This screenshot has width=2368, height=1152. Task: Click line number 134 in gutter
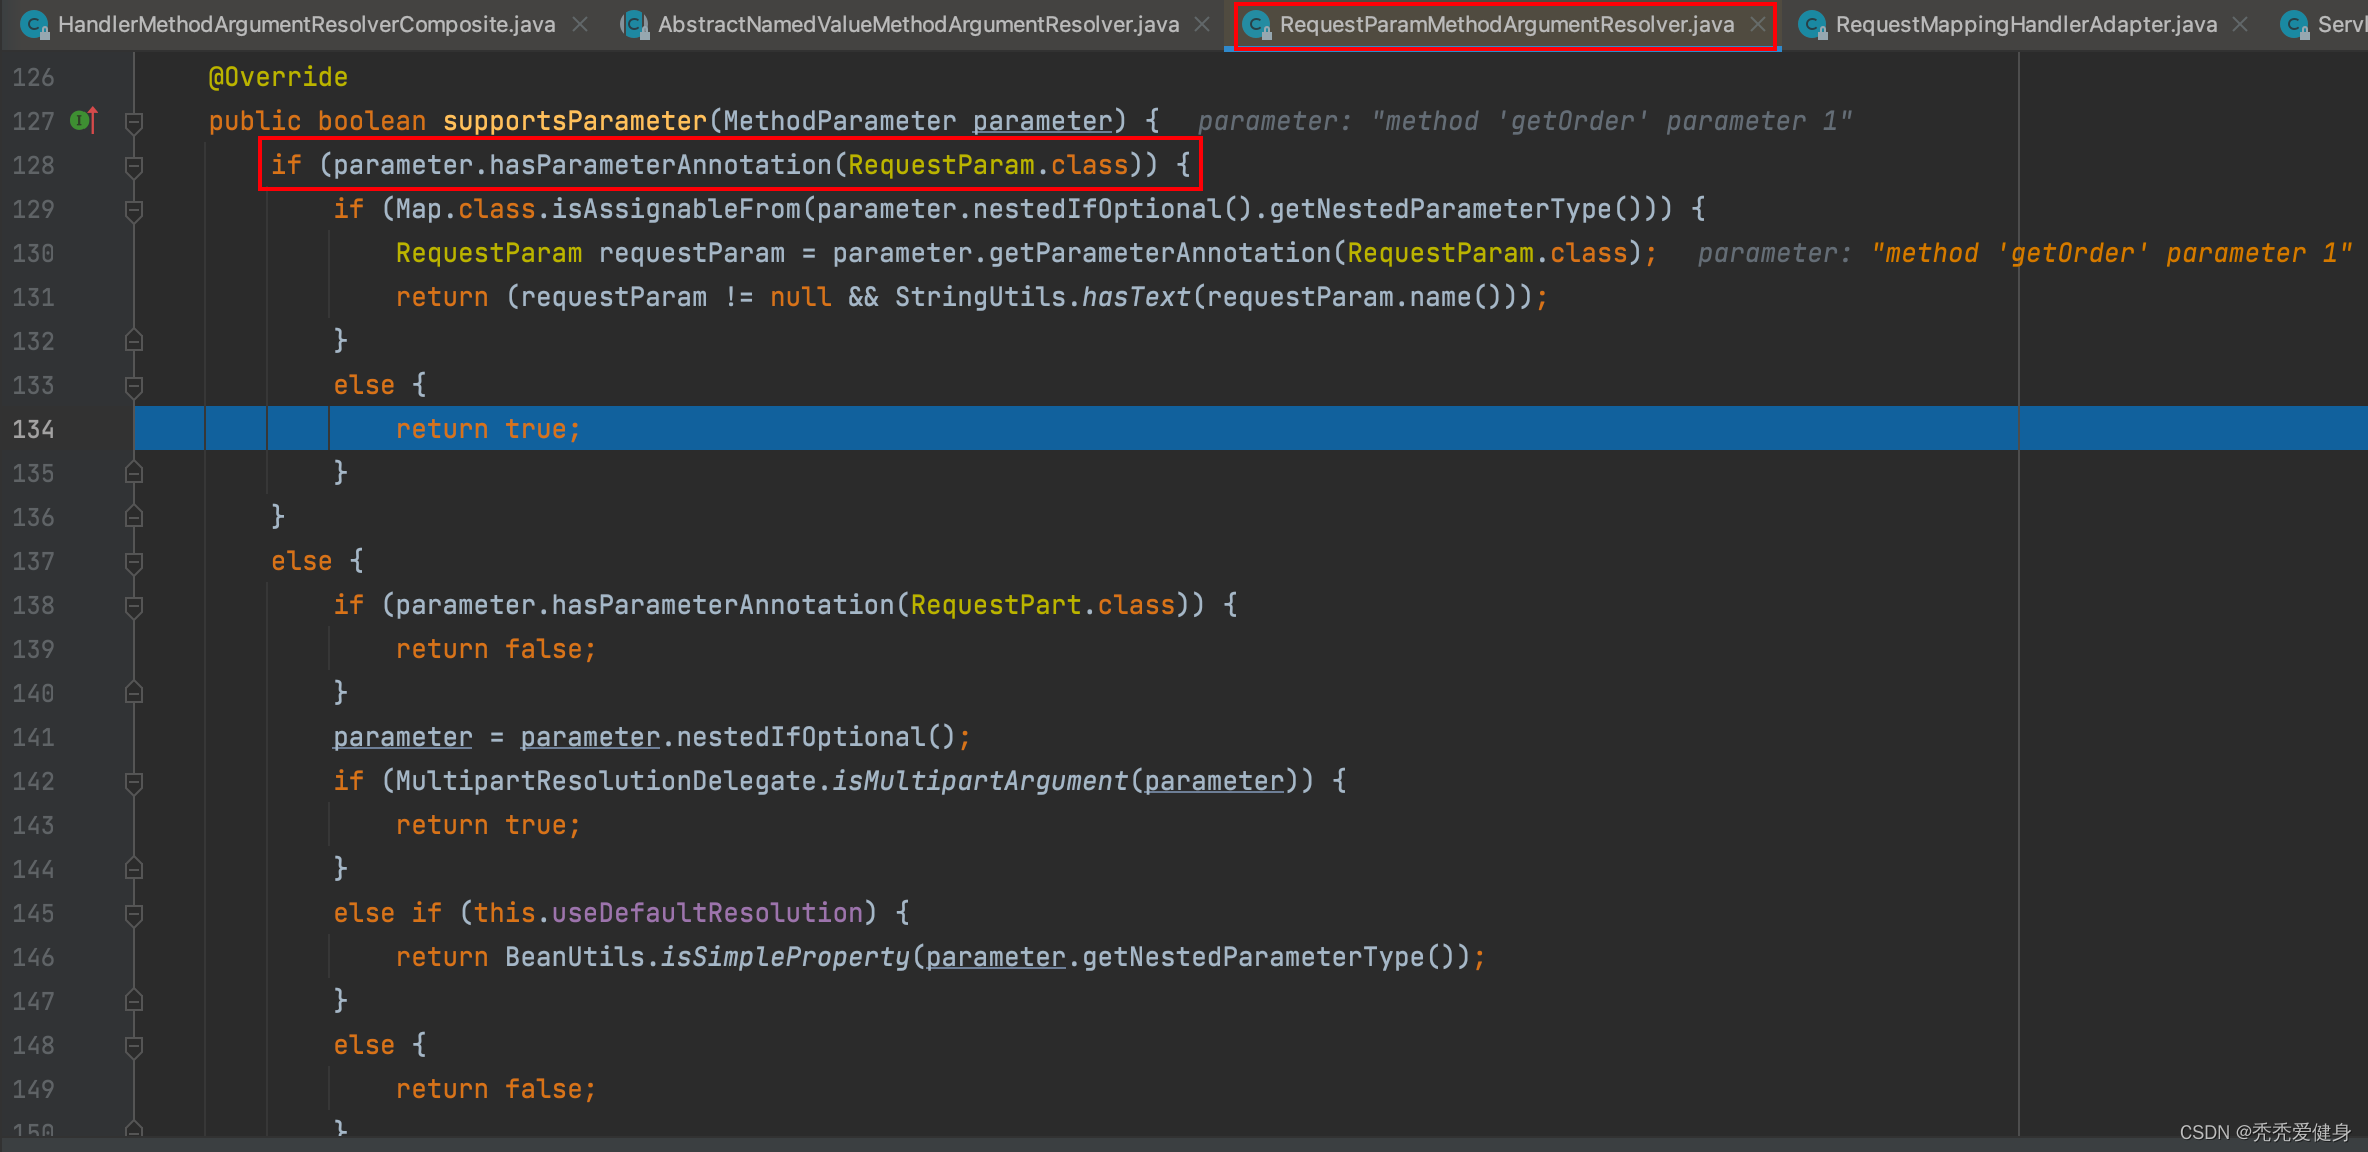[x=33, y=429]
